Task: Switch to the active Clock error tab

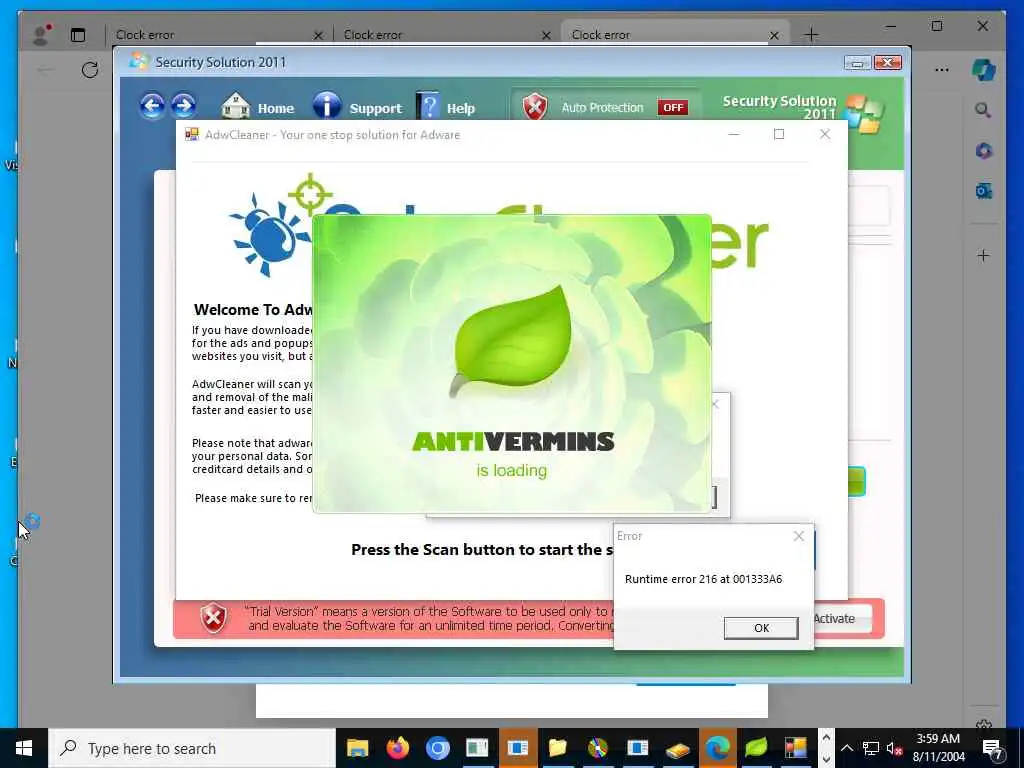Action: pyautogui.click(x=675, y=35)
